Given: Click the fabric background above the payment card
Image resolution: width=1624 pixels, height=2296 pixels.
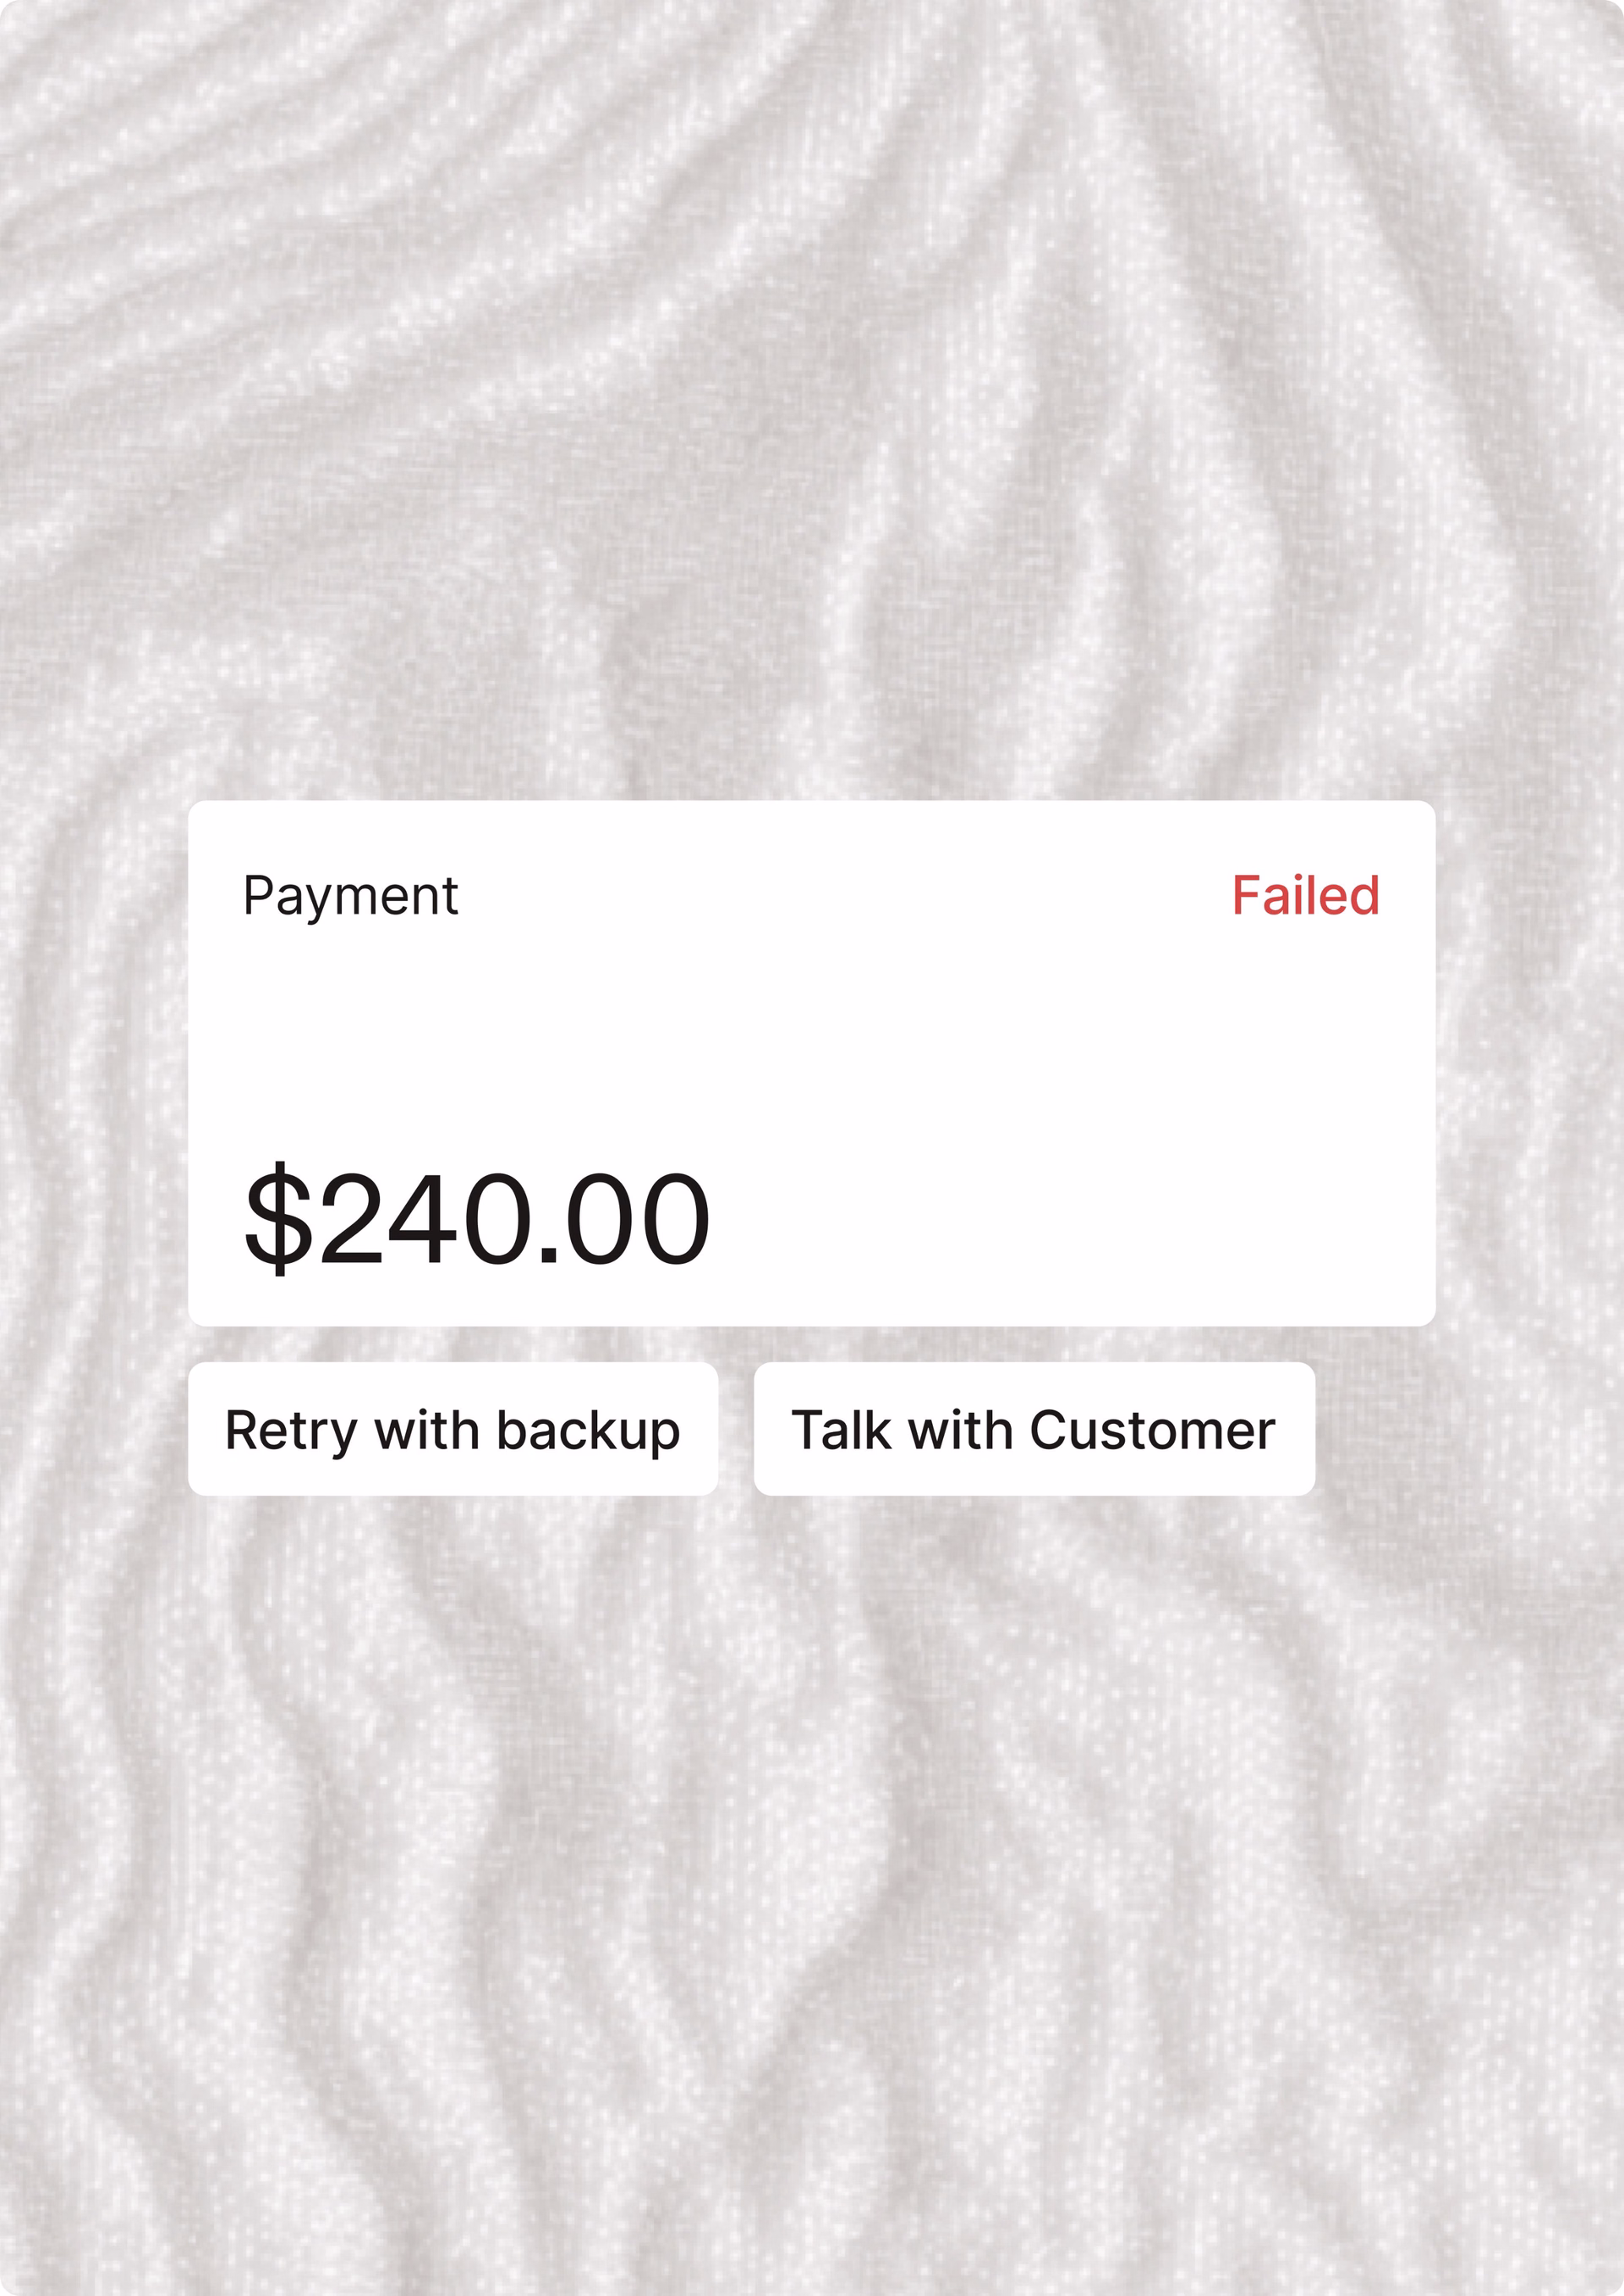Looking at the screenshot, I should tap(812, 400).
